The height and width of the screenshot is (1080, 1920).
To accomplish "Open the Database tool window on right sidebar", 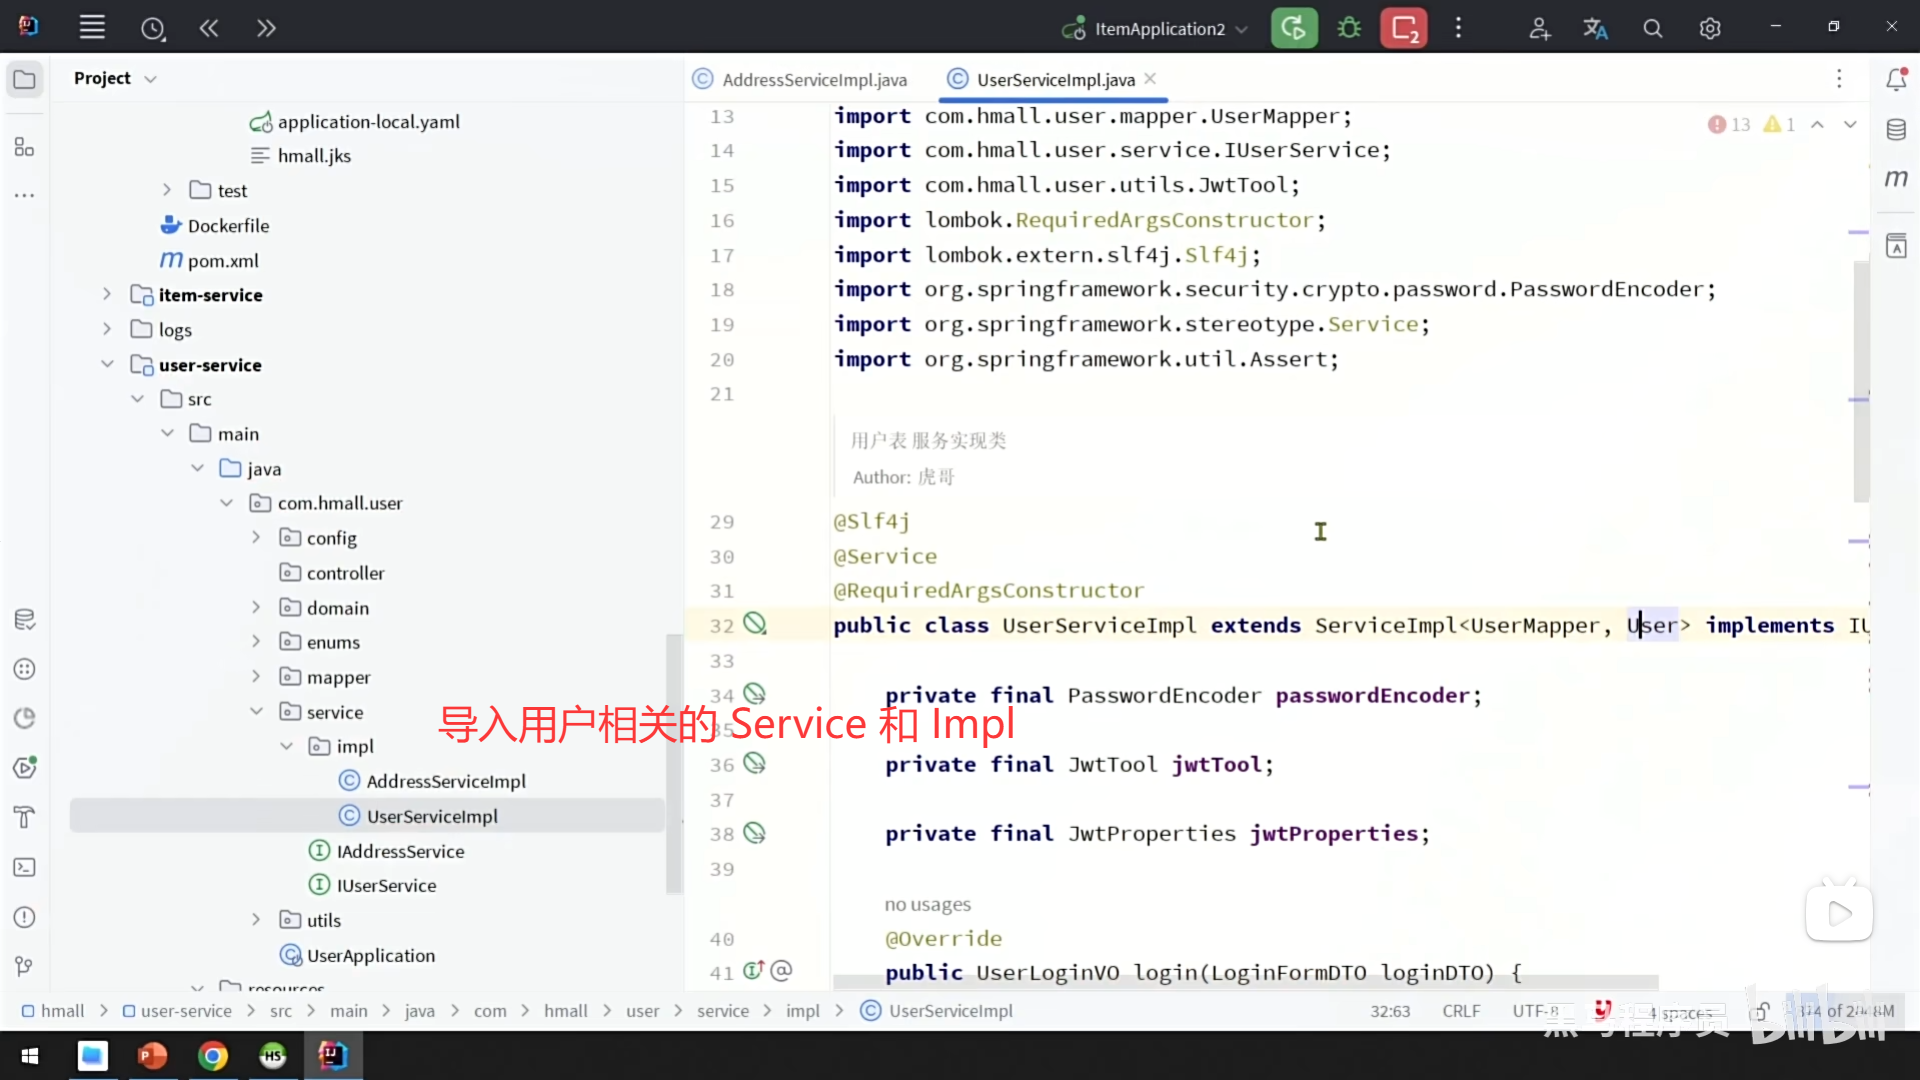I will click(1896, 130).
